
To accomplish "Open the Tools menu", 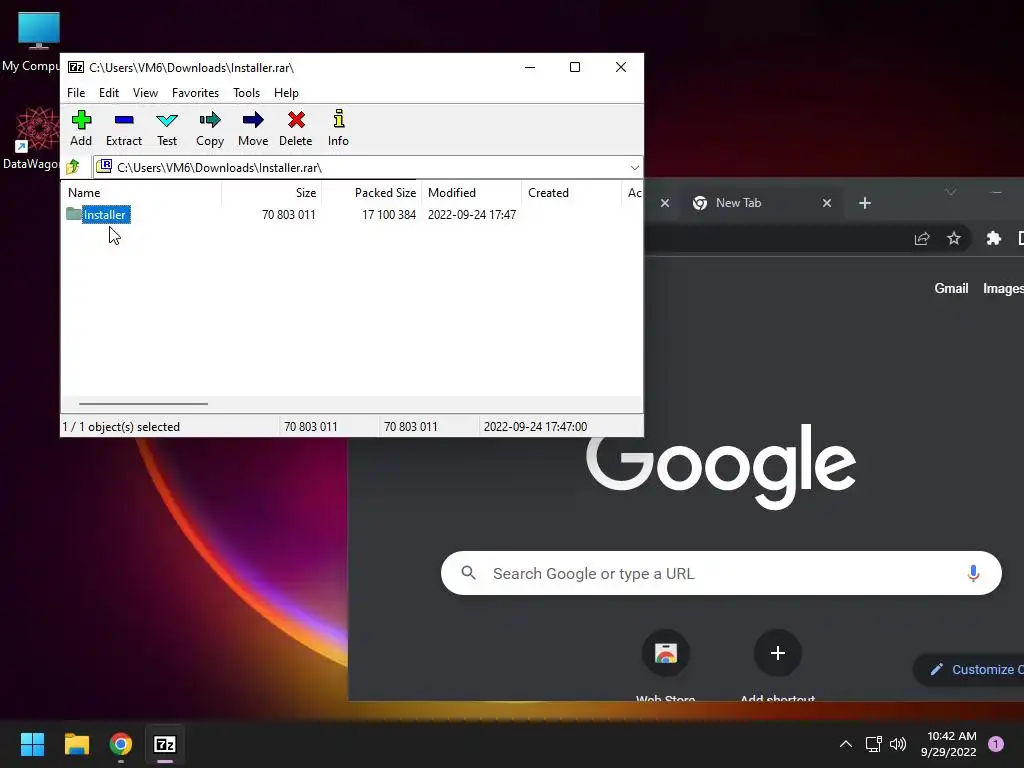I will click(x=246, y=93).
